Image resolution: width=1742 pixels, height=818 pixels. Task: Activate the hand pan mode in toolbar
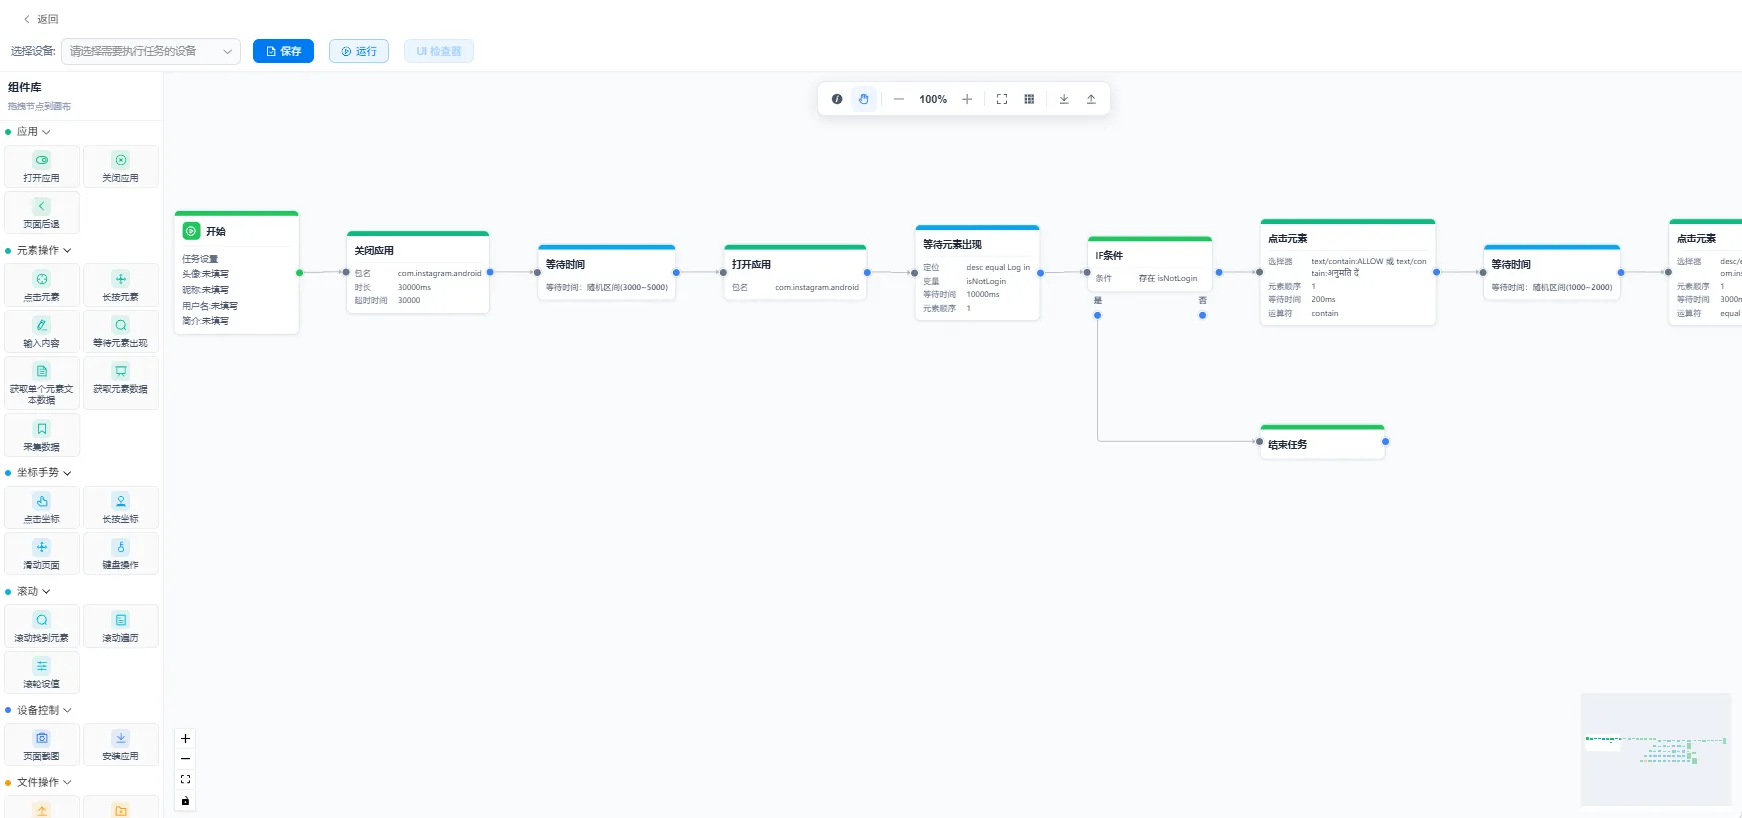[x=864, y=99]
